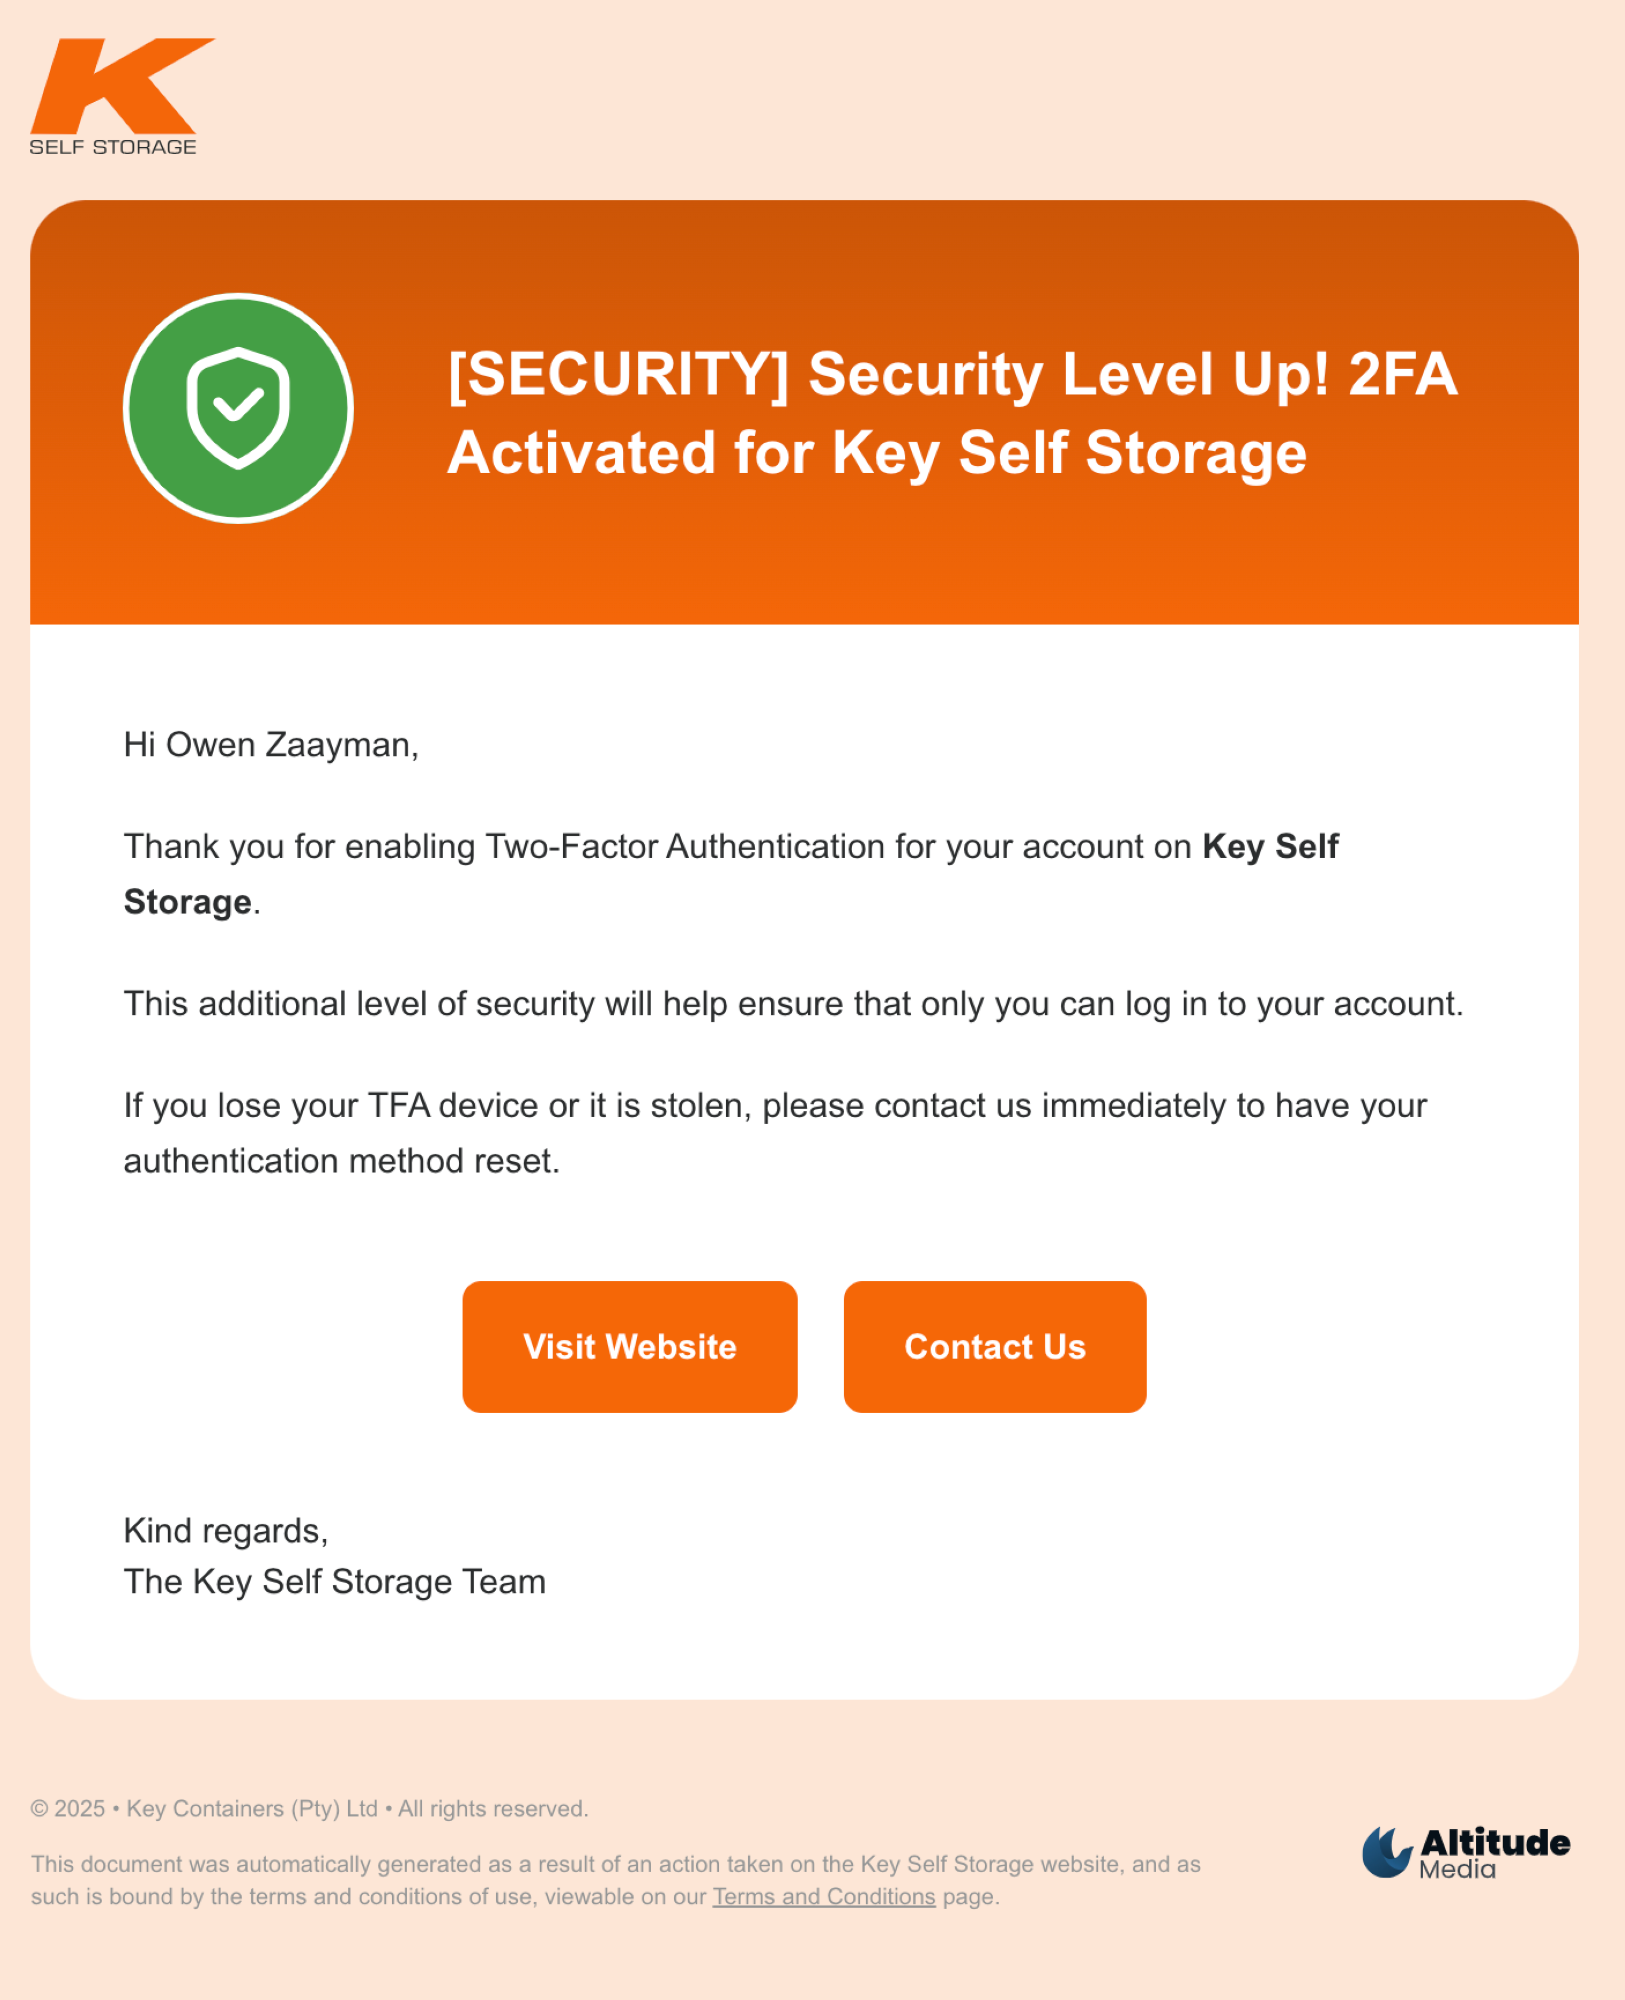
Task: Open the Visit Website button
Action: click(630, 1346)
